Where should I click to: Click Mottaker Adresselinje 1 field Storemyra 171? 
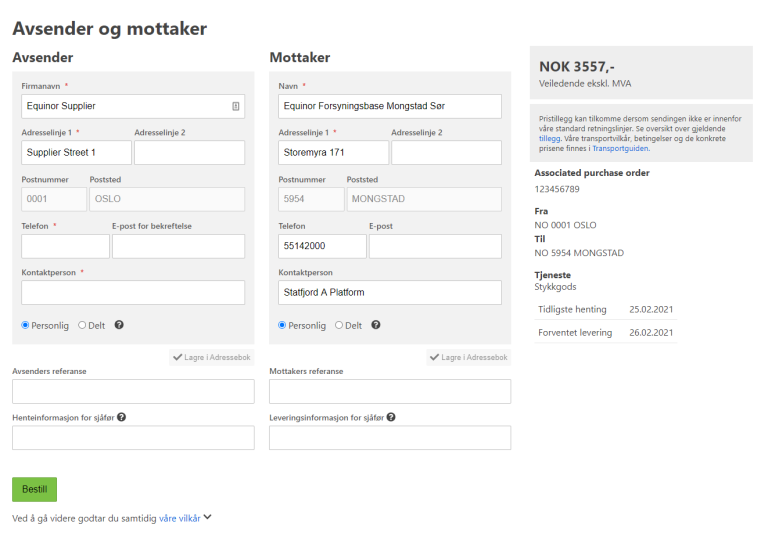(x=334, y=152)
